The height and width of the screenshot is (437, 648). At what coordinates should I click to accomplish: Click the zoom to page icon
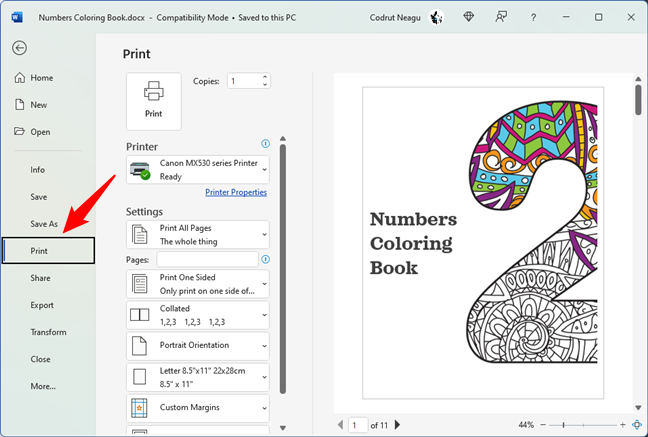pos(636,425)
